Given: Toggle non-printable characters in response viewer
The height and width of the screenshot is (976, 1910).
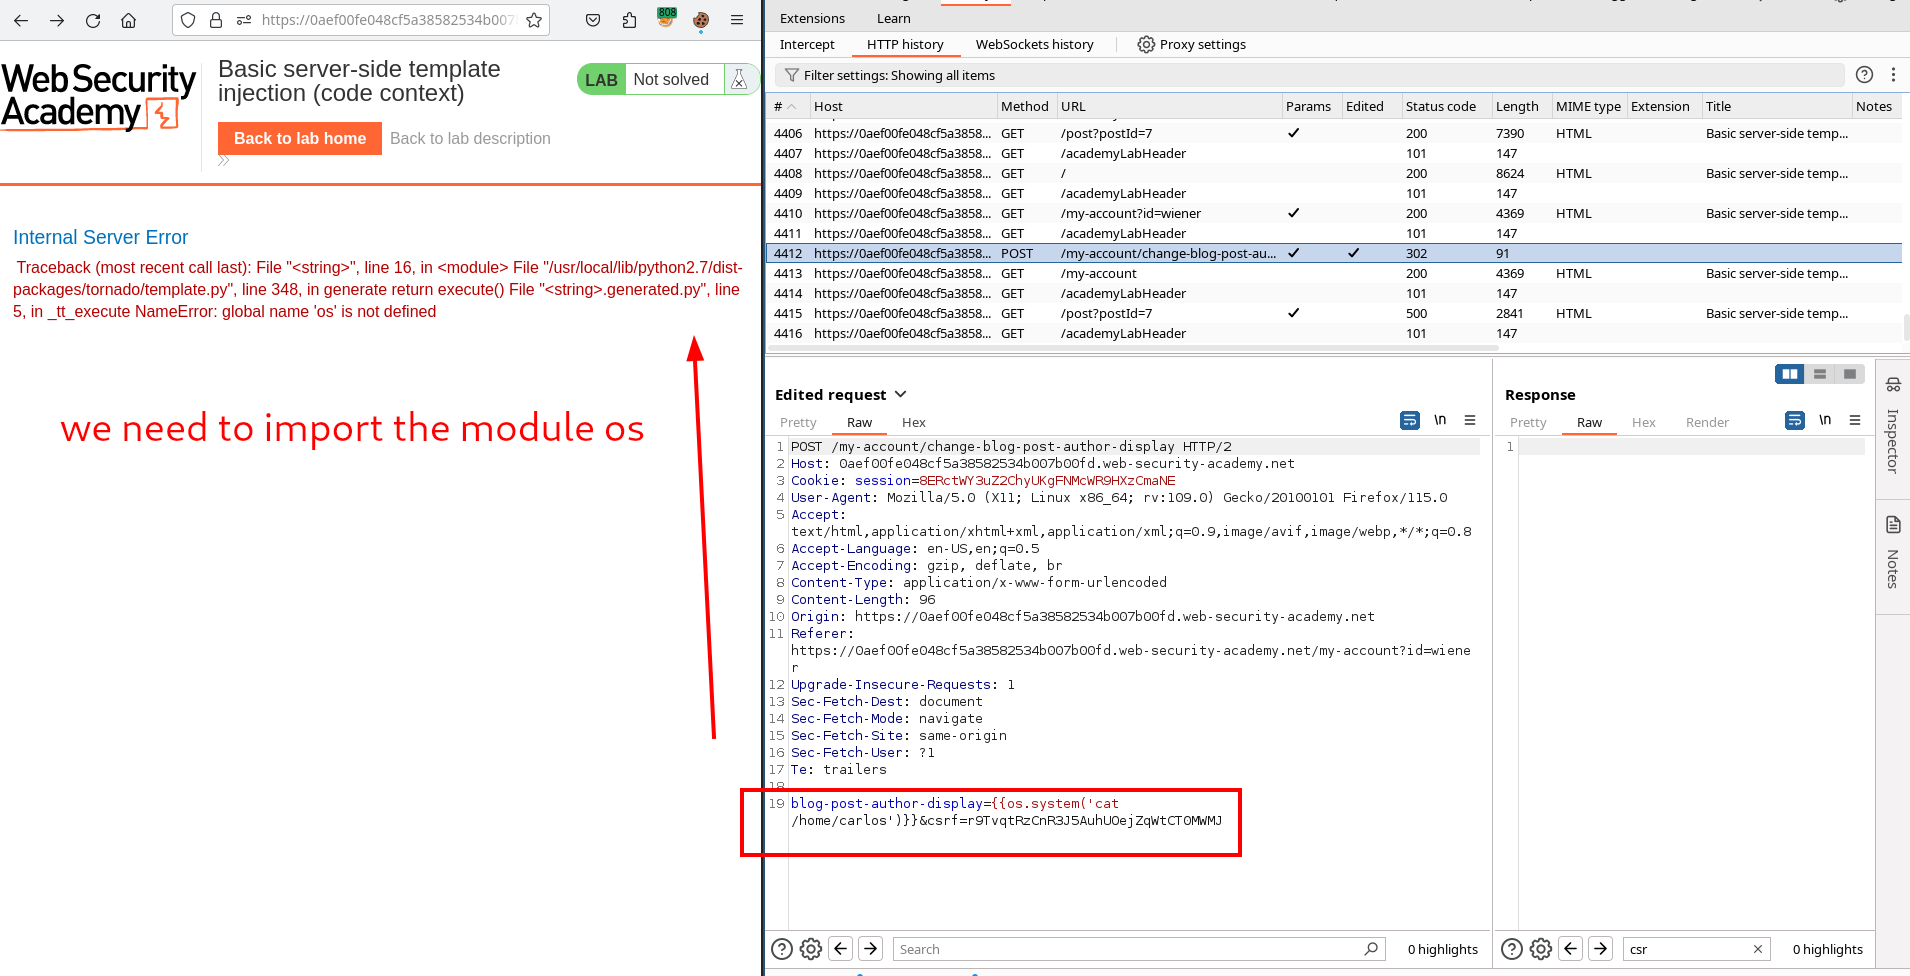Looking at the screenshot, I should pyautogui.click(x=1825, y=421).
